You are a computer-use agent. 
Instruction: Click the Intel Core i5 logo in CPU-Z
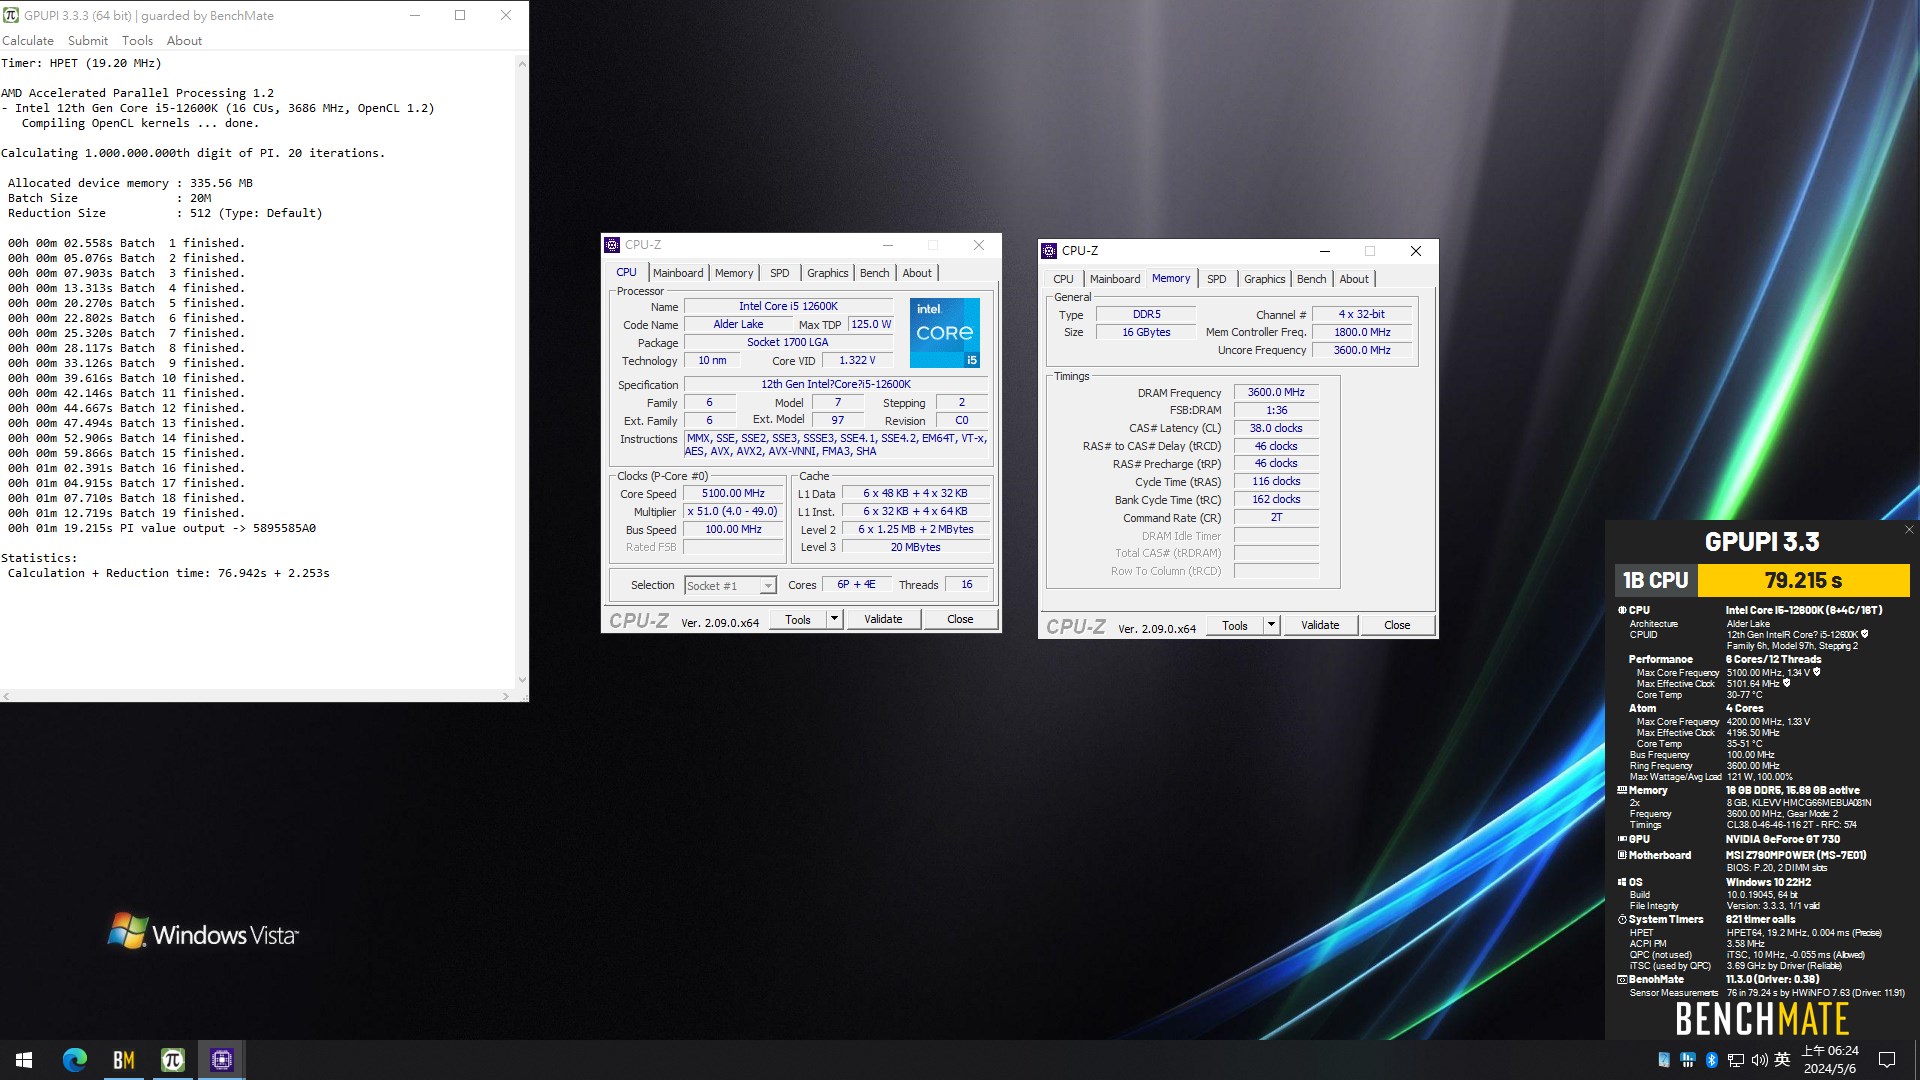[x=944, y=332]
